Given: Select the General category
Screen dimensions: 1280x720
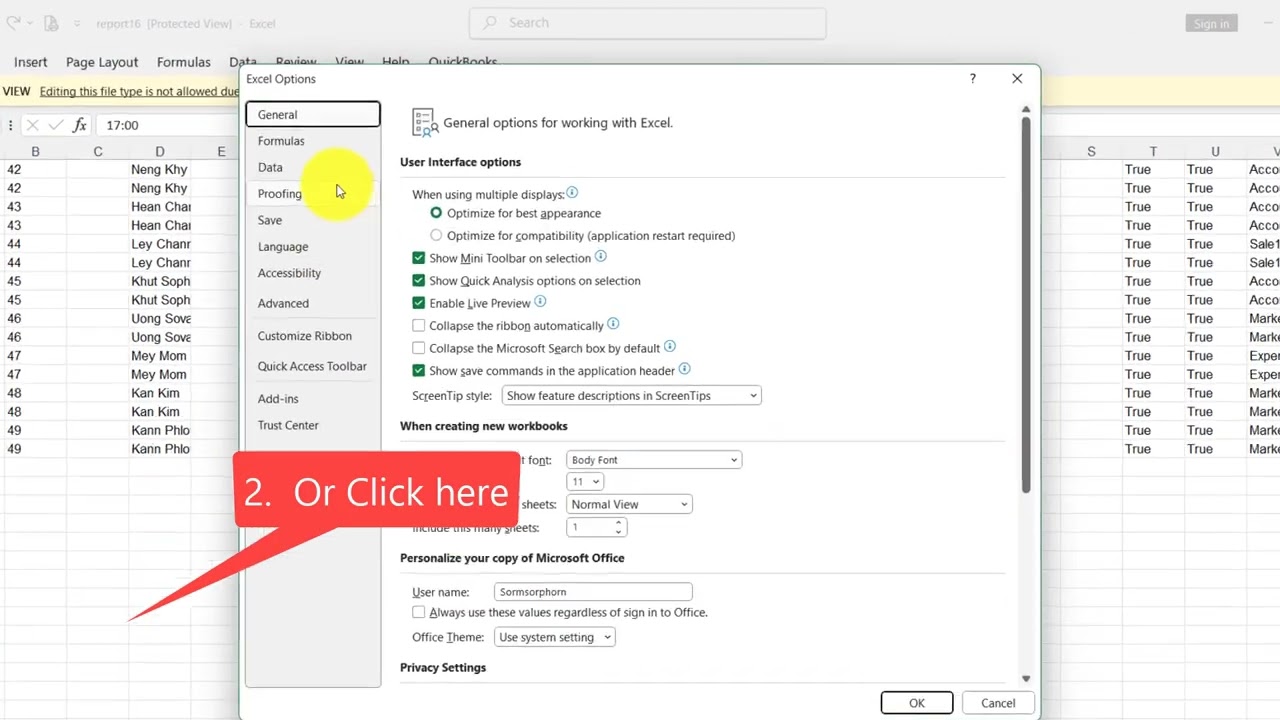Looking at the screenshot, I should (313, 114).
